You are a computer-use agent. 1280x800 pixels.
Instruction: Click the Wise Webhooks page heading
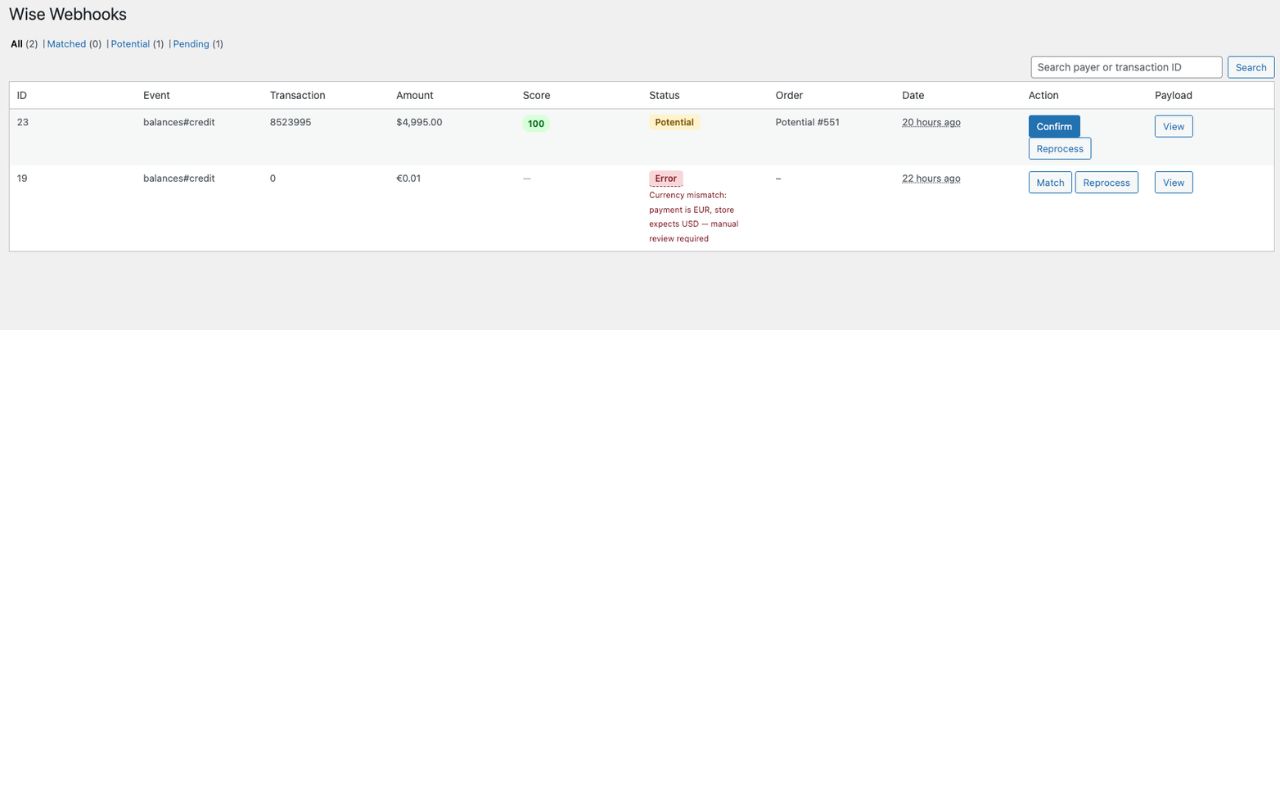pyautogui.click(x=68, y=15)
